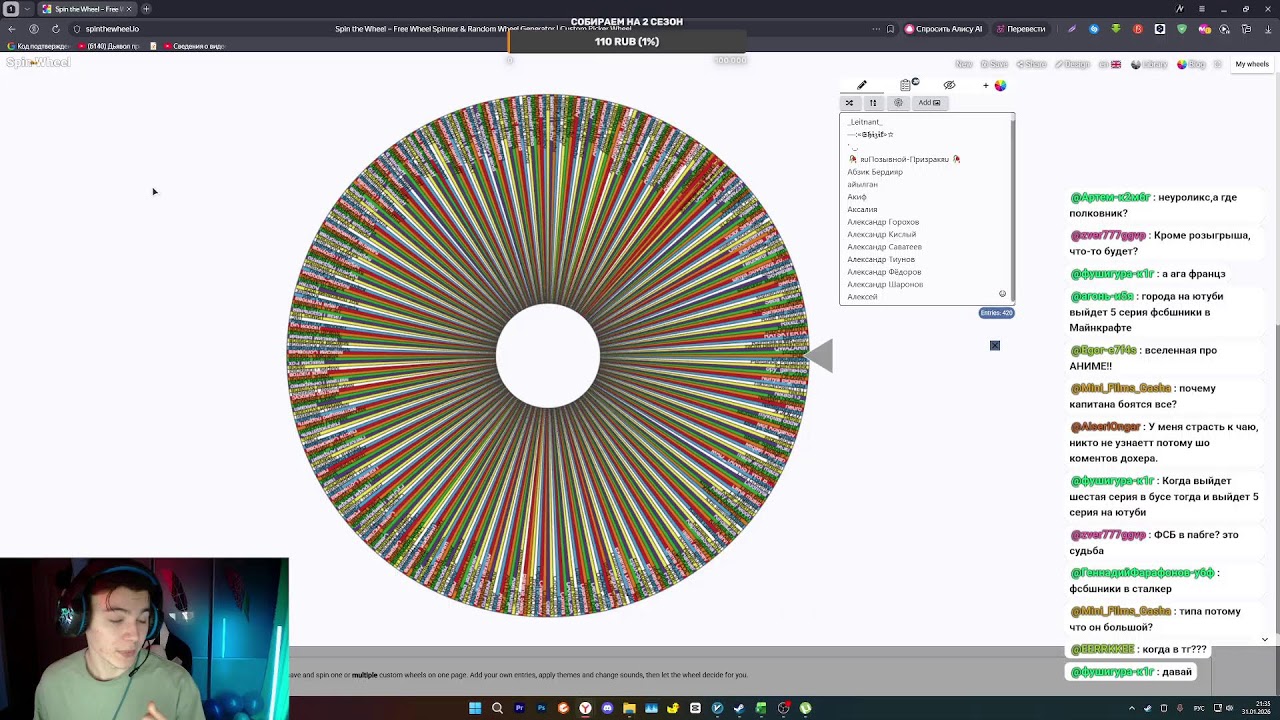
Task: Click 'Спросить Алису AI' button
Action: [944, 29]
